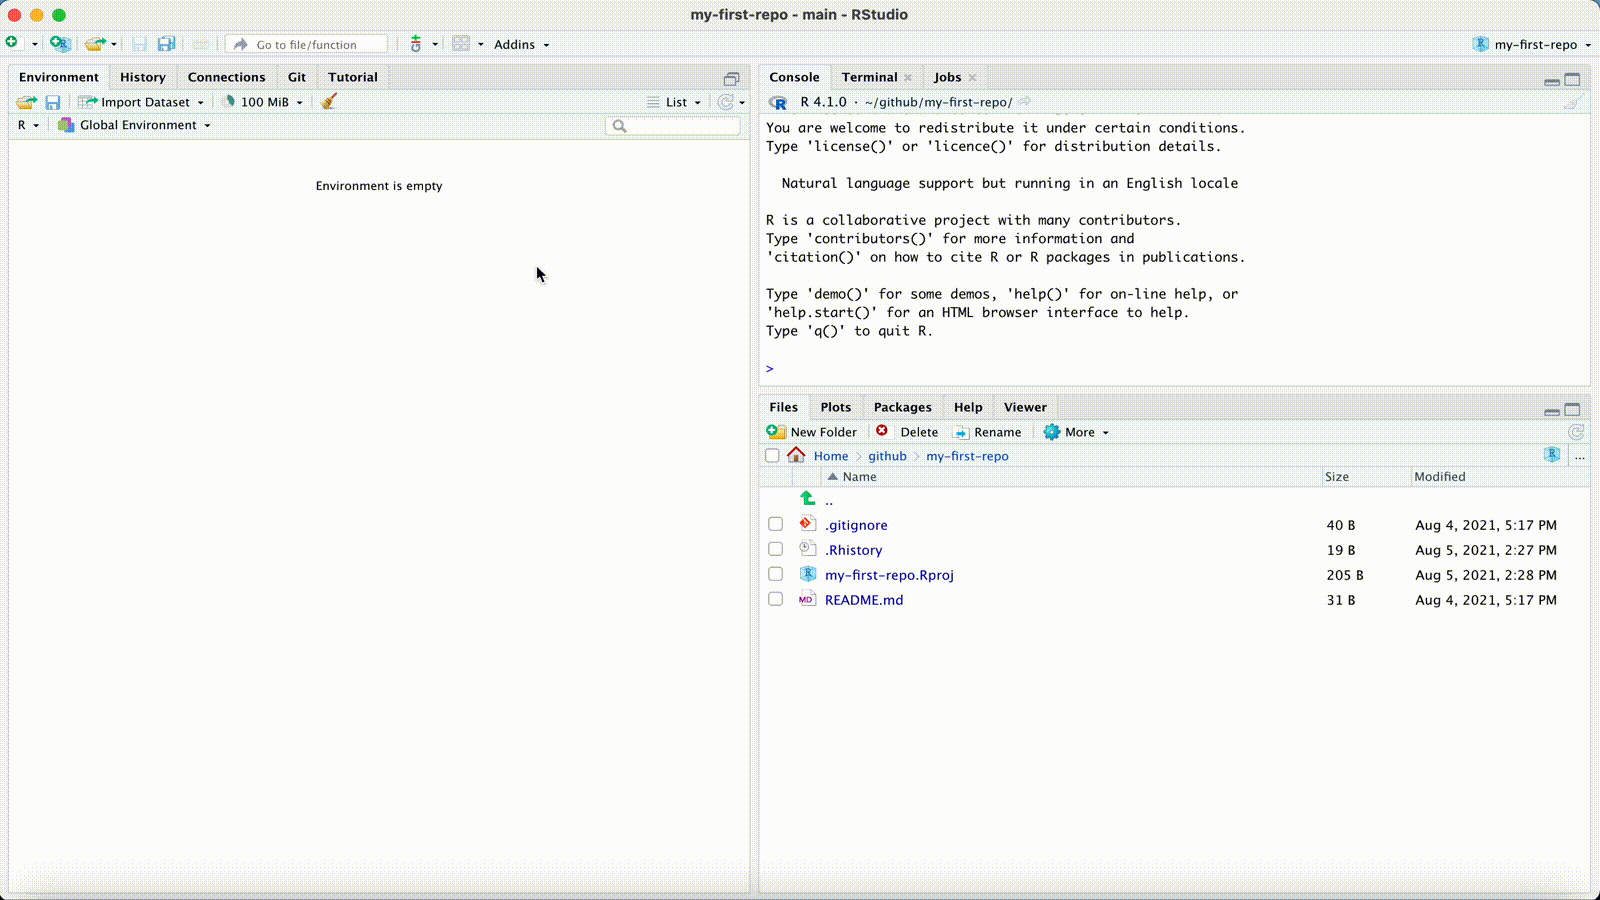This screenshot has height=900, width=1600.
Task: Tick the .Rhistory checkbox
Action: tap(775, 549)
